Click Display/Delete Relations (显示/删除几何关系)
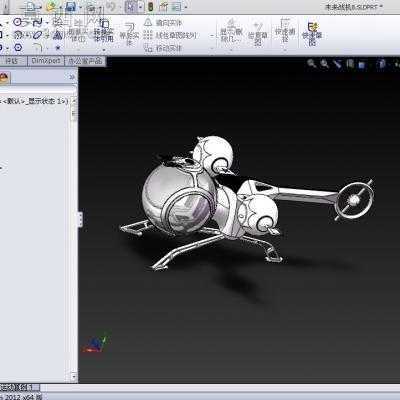Screen dimensions: 400x400 (x=231, y=31)
